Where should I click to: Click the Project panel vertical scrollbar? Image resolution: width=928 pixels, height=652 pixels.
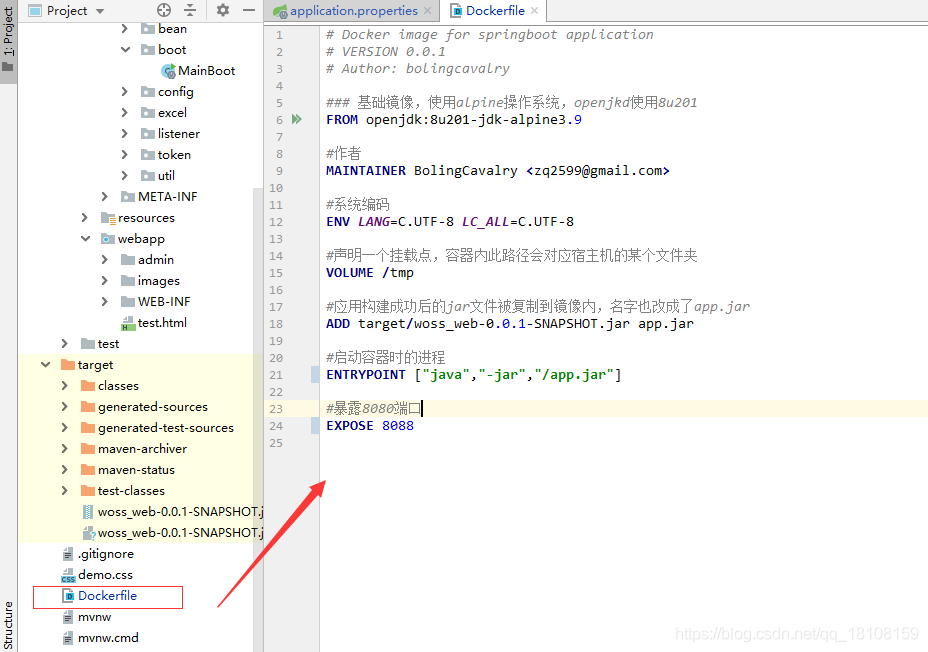point(258,419)
